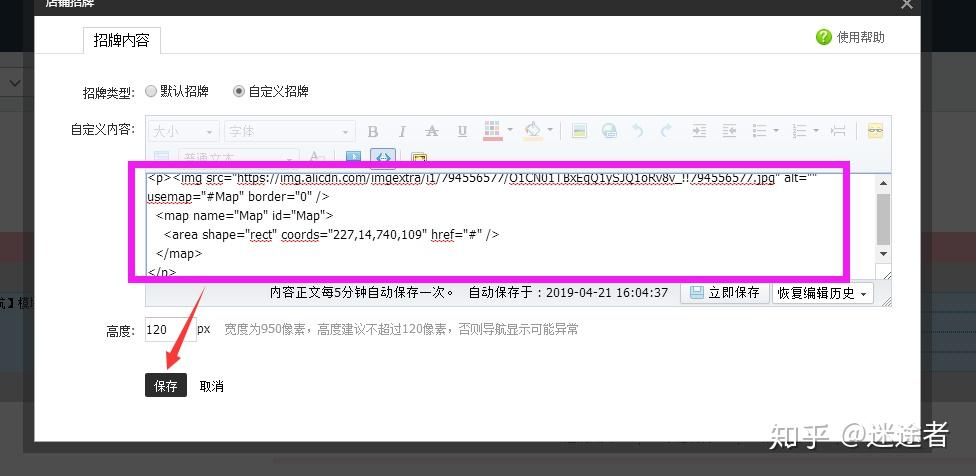Click the editor vertical scrollbar thumb
This screenshot has height=476, width=976.
883,219
